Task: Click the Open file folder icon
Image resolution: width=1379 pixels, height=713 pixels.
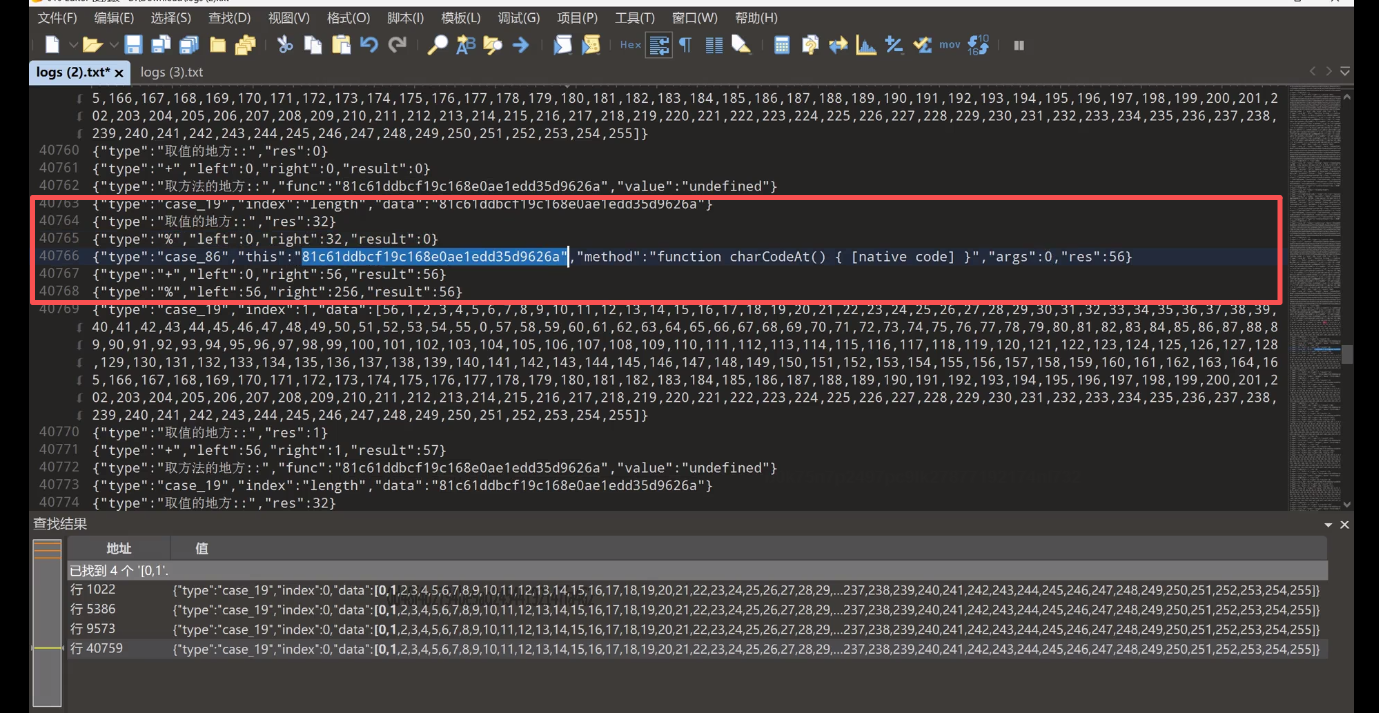Action: click(93, 45)
